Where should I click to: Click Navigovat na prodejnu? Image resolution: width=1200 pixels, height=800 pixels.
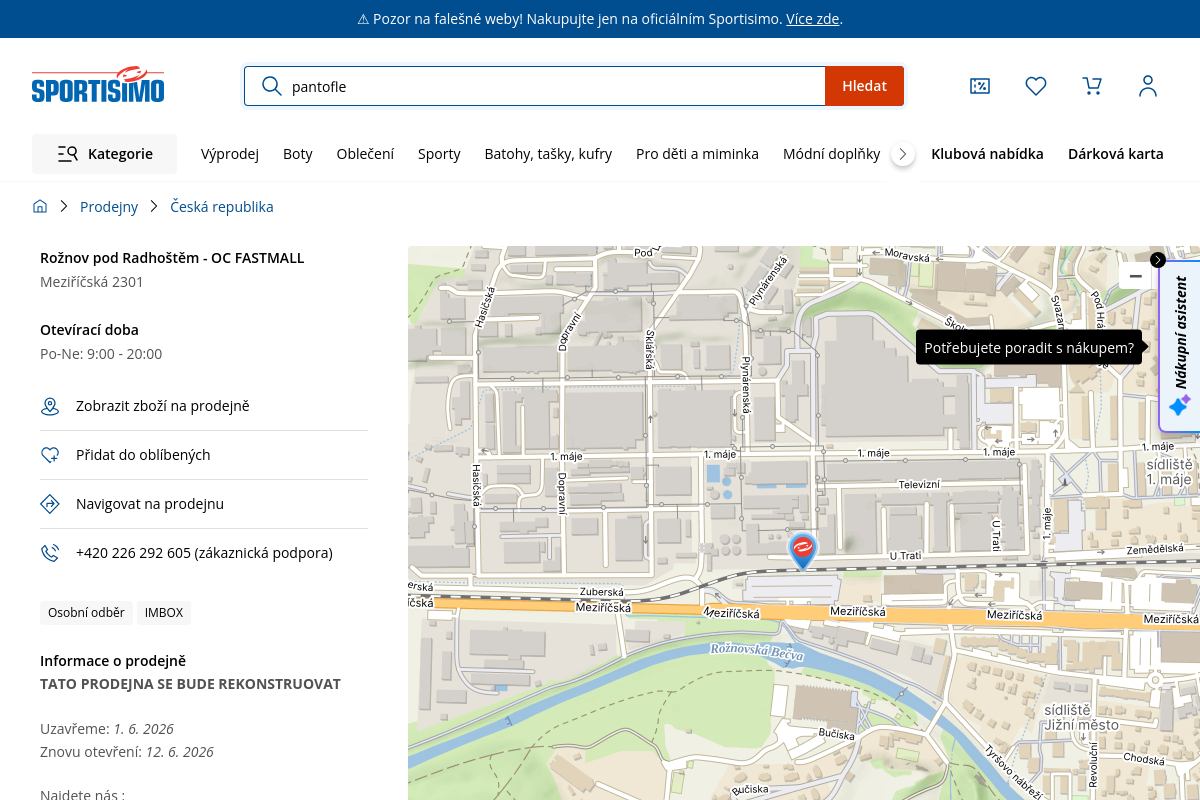coord(150,504)
